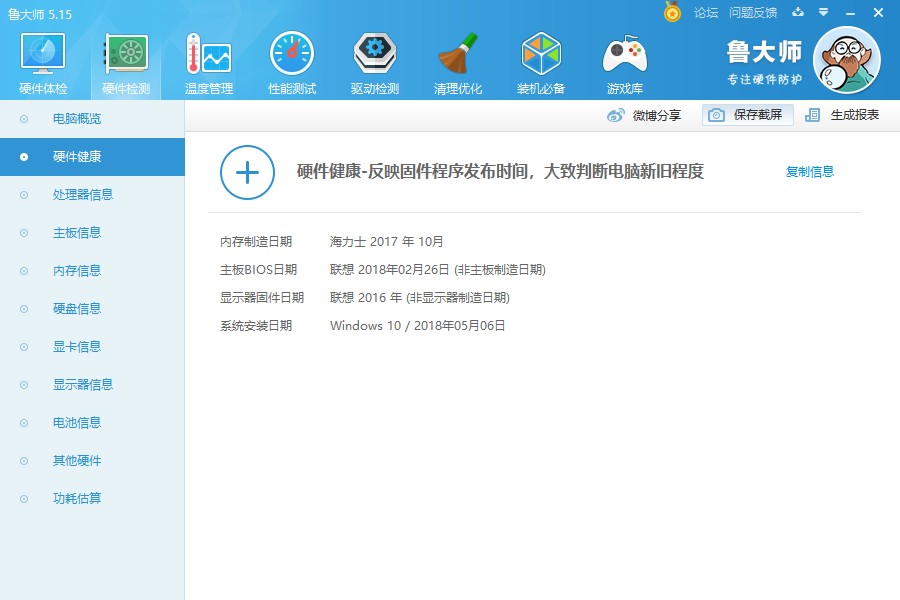Open 问题反馈 feedback link
The width and height of the screenshot is (900, 600).
[753, 13]
